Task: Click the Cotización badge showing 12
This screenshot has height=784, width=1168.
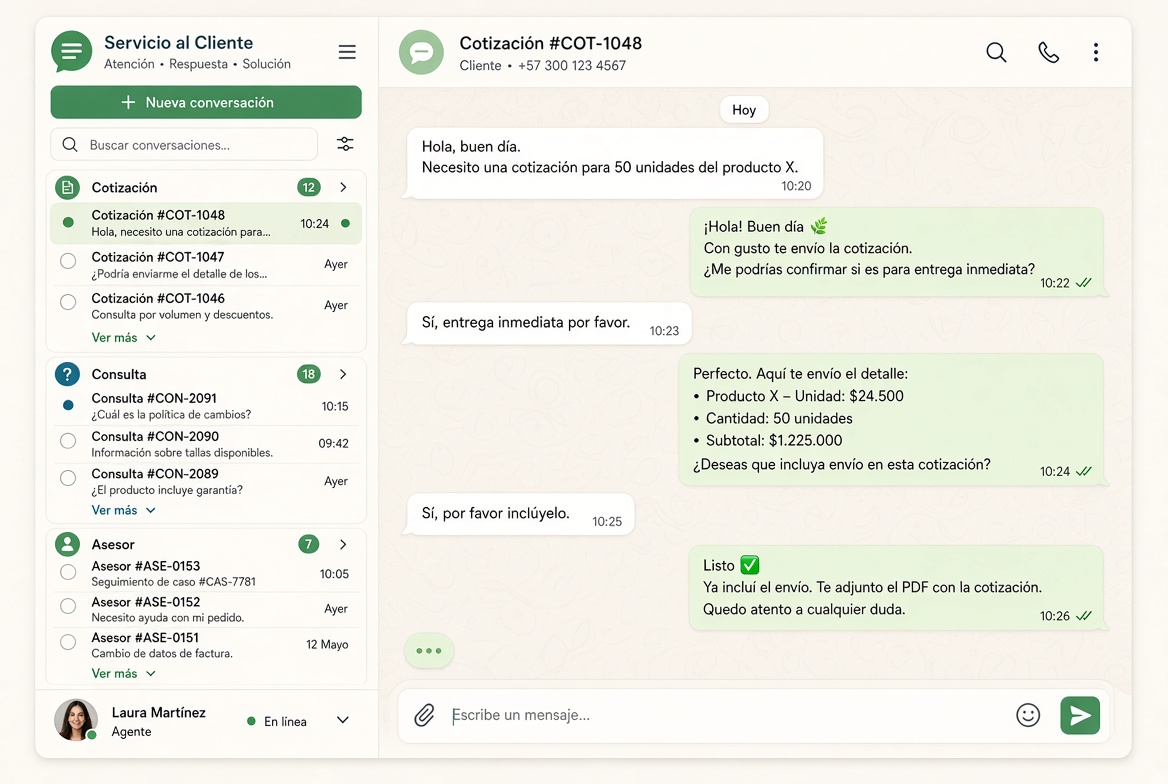Action: (308, 187)
